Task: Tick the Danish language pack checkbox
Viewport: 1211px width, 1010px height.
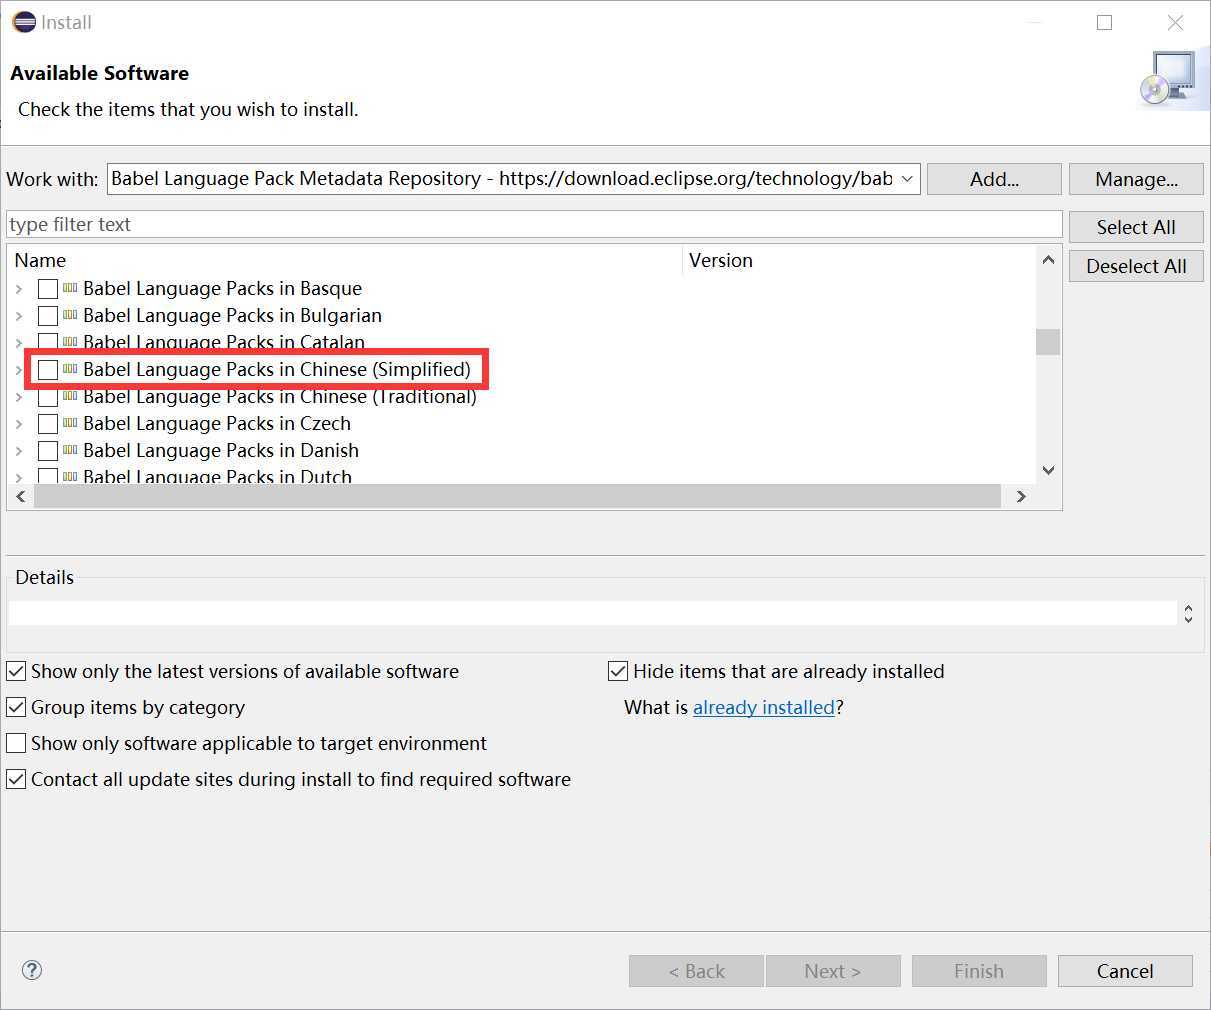Action: pyautogui.click(x=48, y=451)
